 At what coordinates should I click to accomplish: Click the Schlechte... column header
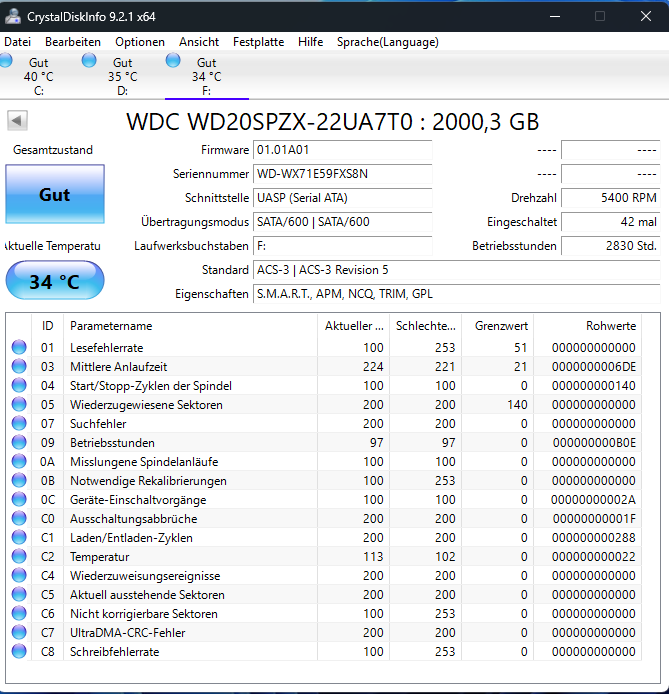pos(426,326)
